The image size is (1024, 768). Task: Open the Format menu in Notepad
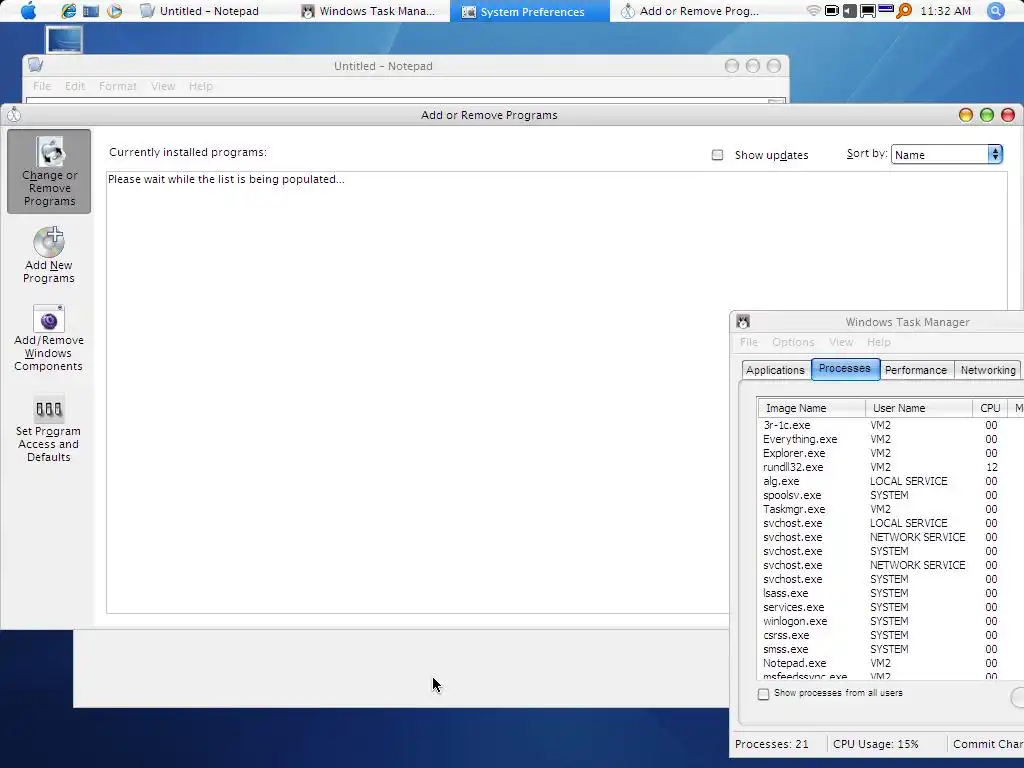coord(118,86)
